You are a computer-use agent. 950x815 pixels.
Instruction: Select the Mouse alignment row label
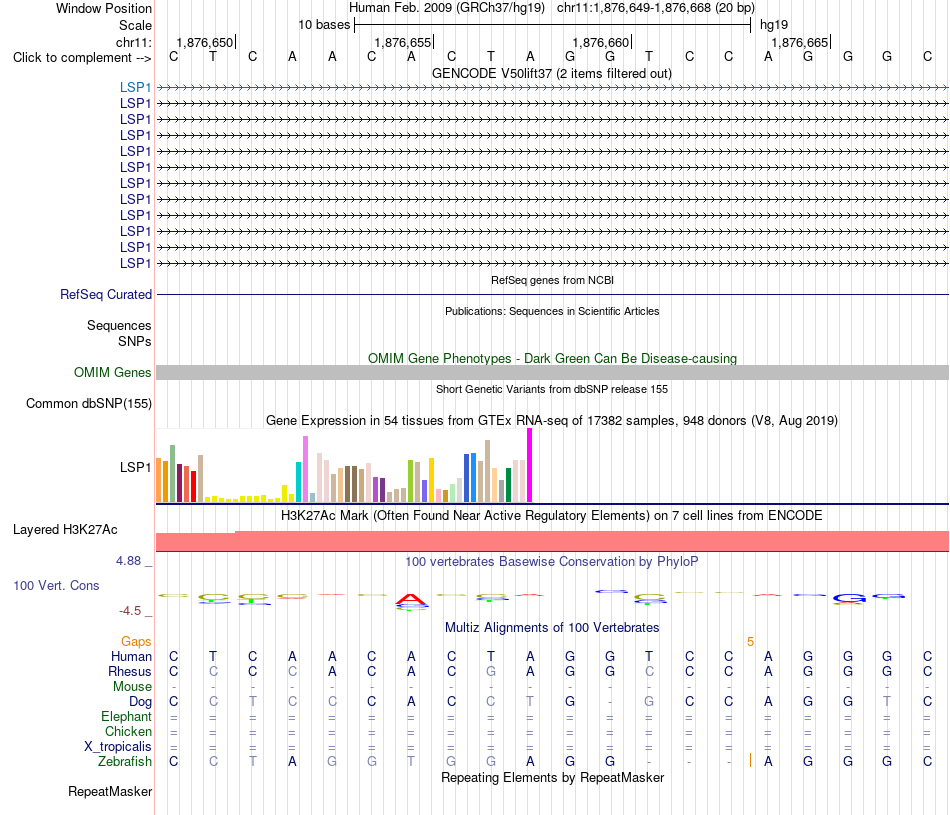click(132, 687)
